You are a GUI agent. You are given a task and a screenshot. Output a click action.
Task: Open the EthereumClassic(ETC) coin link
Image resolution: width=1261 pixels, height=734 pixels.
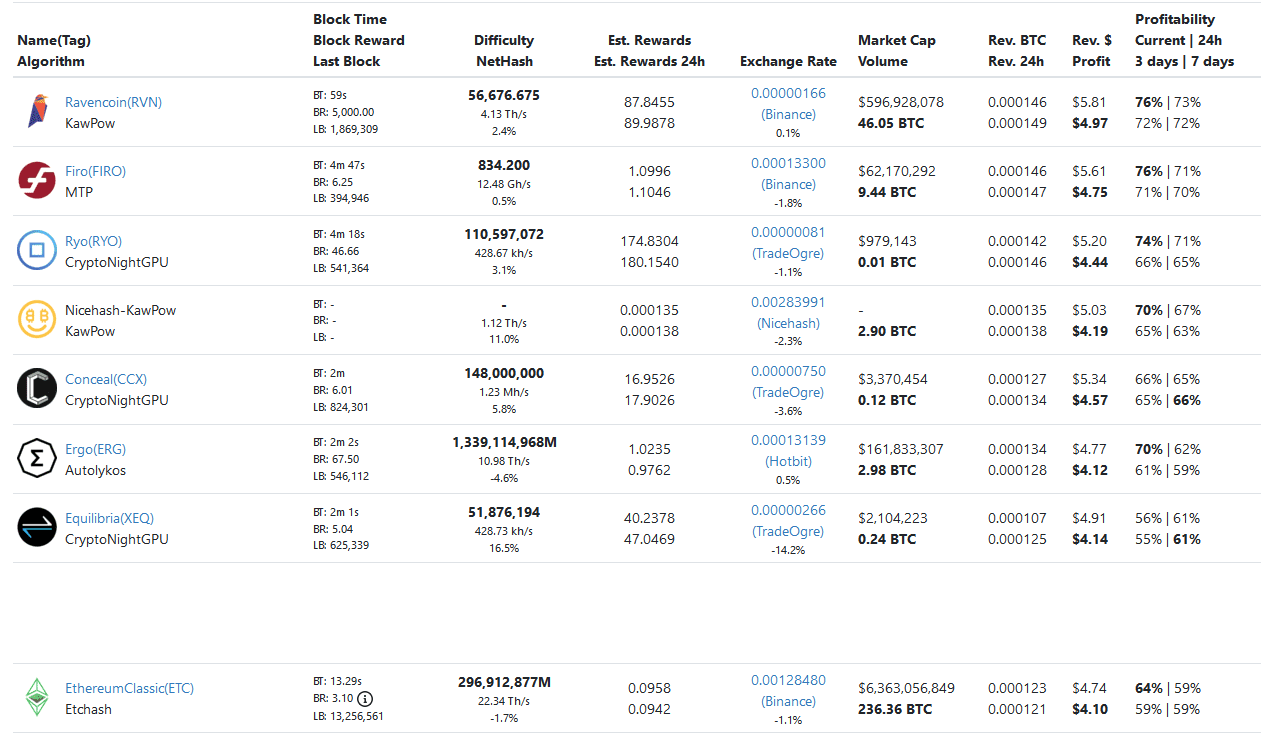point(129,688)
